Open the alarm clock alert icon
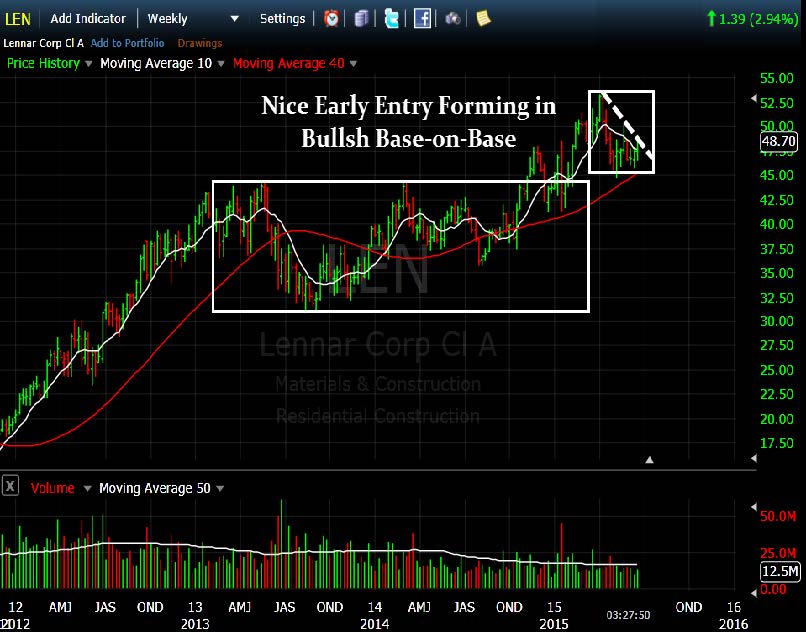Viewport: 806px width, 632px height. 332,19
